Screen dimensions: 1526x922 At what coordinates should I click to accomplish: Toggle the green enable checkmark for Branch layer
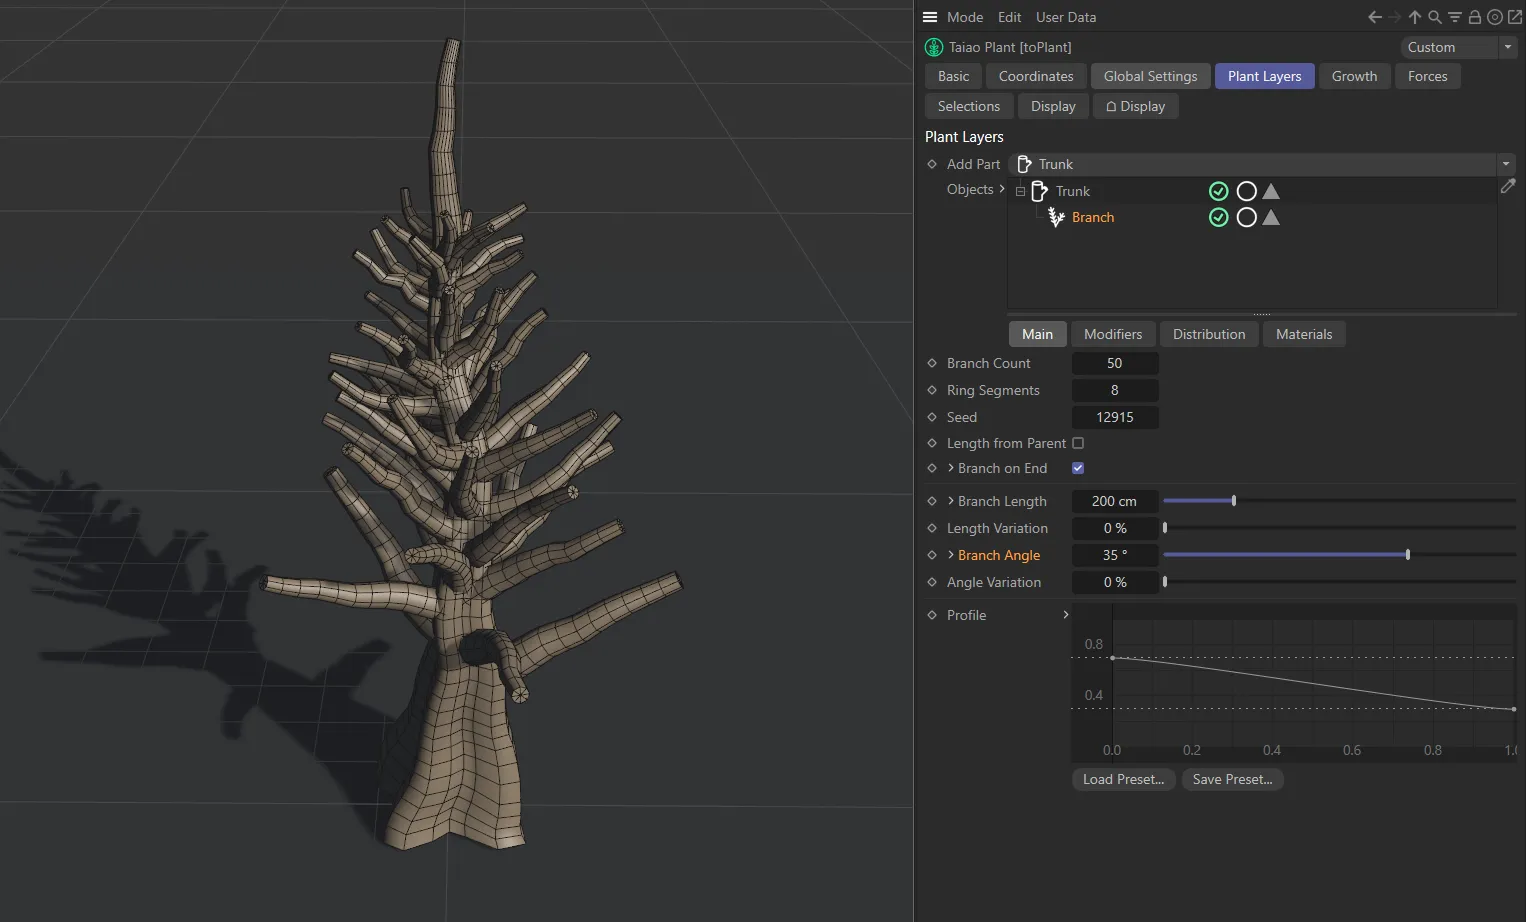tap(1218, 217)
